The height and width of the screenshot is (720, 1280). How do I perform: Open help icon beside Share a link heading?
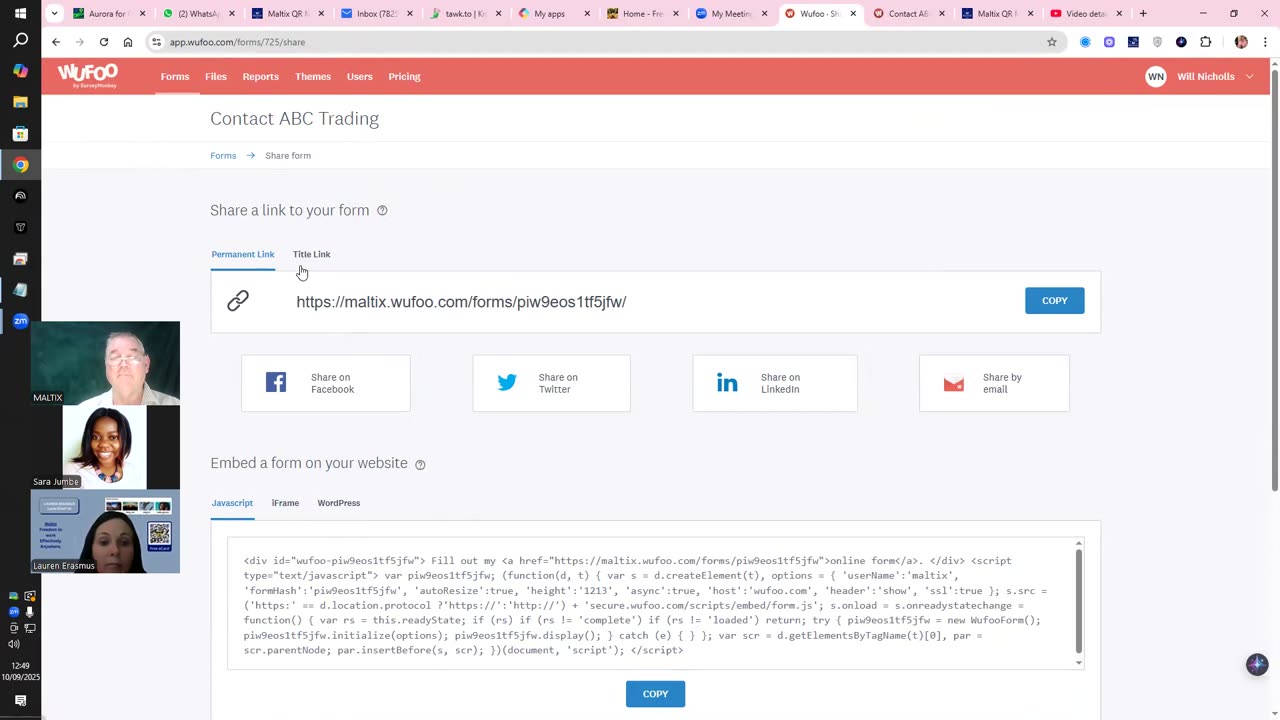[x=382, y=210]
